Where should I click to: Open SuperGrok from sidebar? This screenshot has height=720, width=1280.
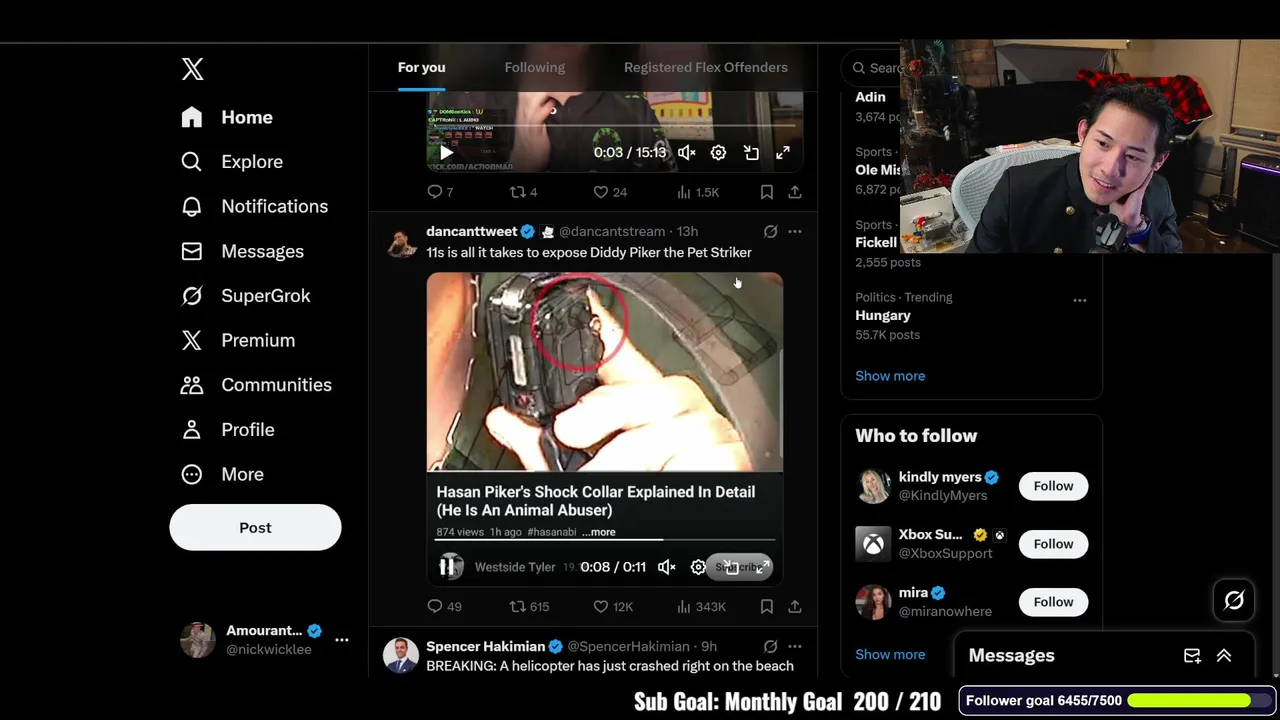tap(246, 296)
